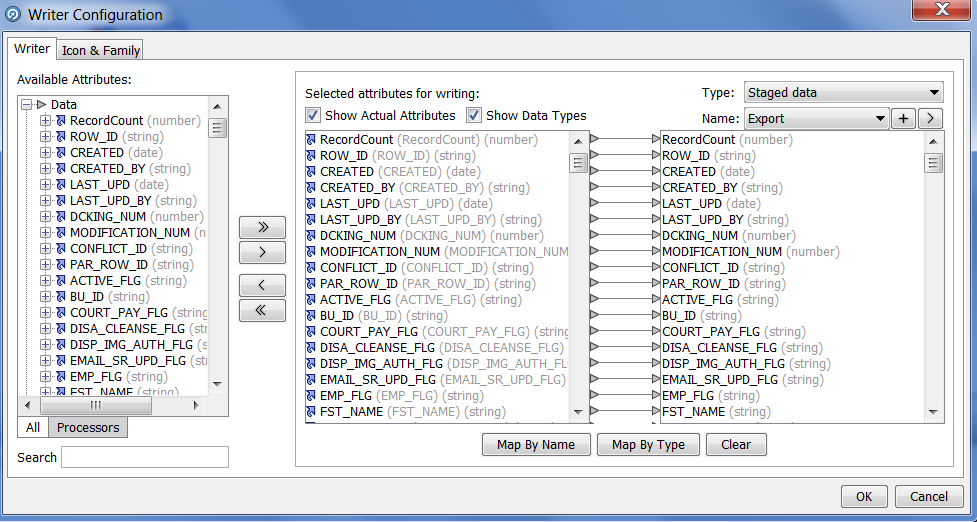Expand the DISA_CLEANSE_FLG node in Available Attributes
This screenshot has height=522, width=977.
point(45,328)
